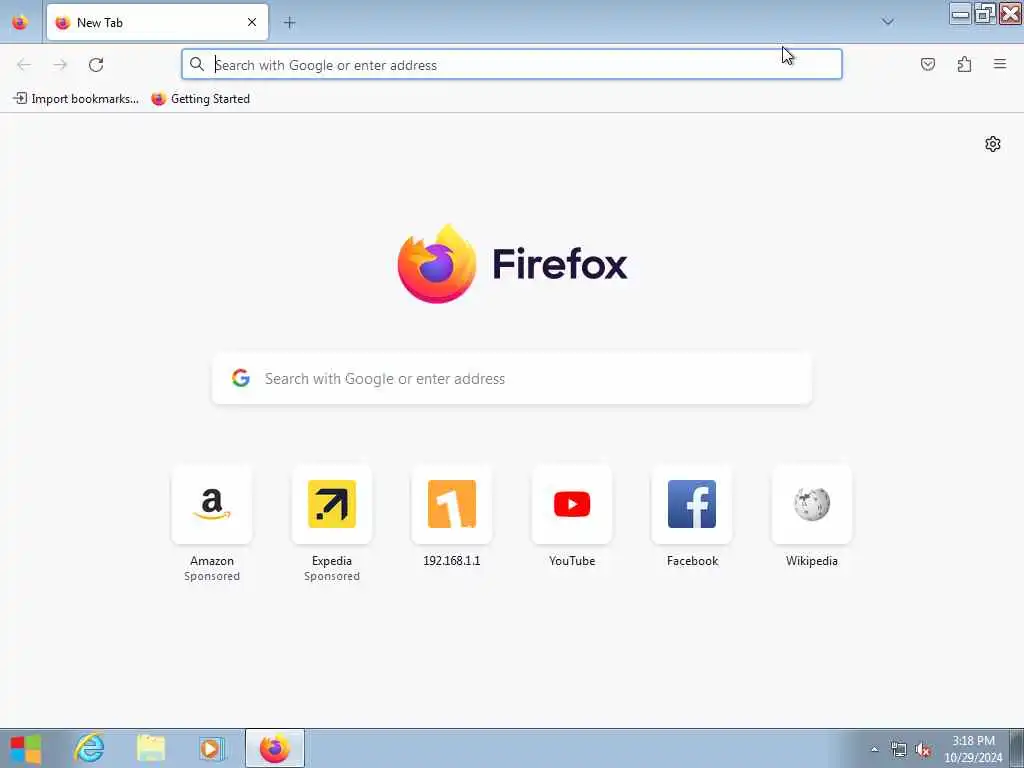The width and height of the screenshot is (1024, 768).
Task: Click the Facebook label text
Action: [692, 561]
